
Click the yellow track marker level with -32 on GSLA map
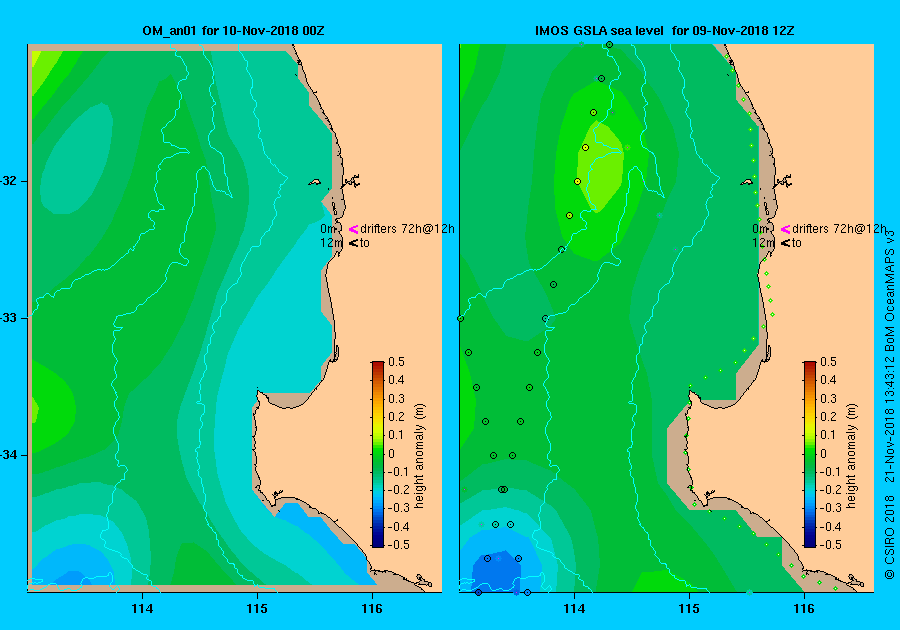coord(577,181)
